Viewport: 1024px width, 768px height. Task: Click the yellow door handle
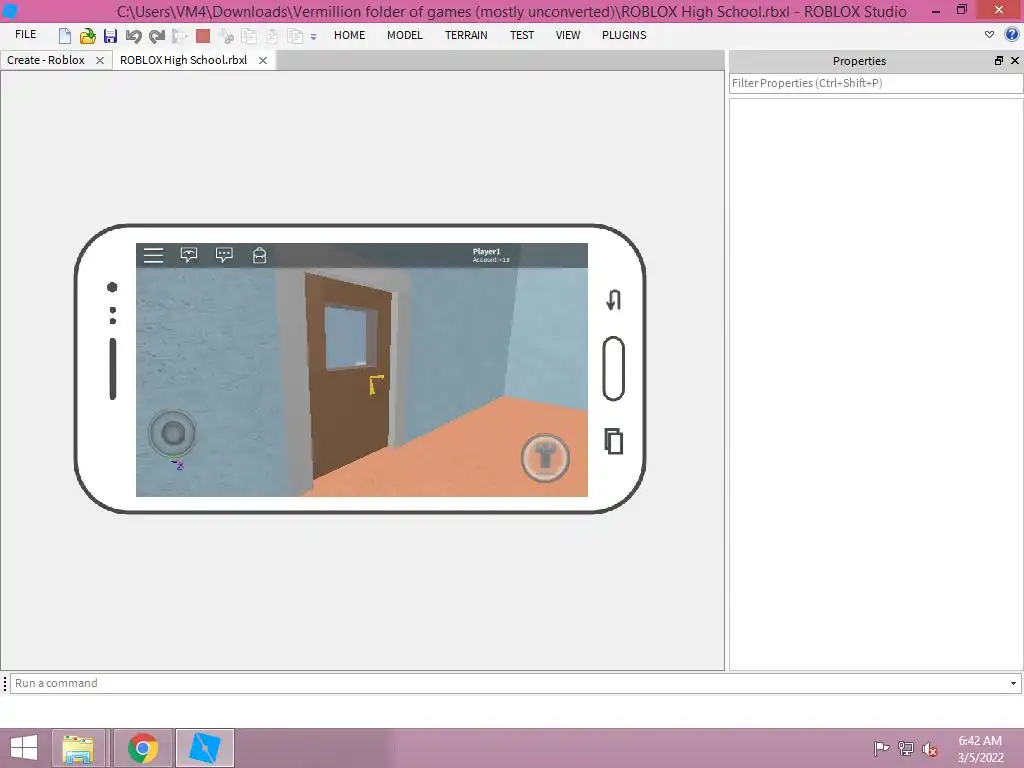376,385
